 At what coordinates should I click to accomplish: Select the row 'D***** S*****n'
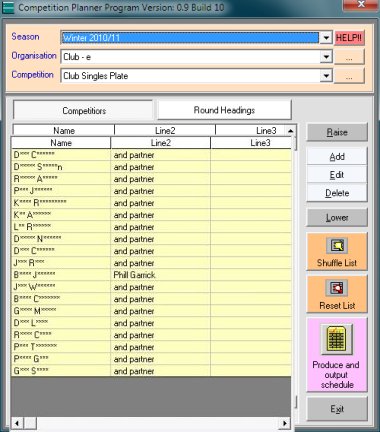point(151,167)
